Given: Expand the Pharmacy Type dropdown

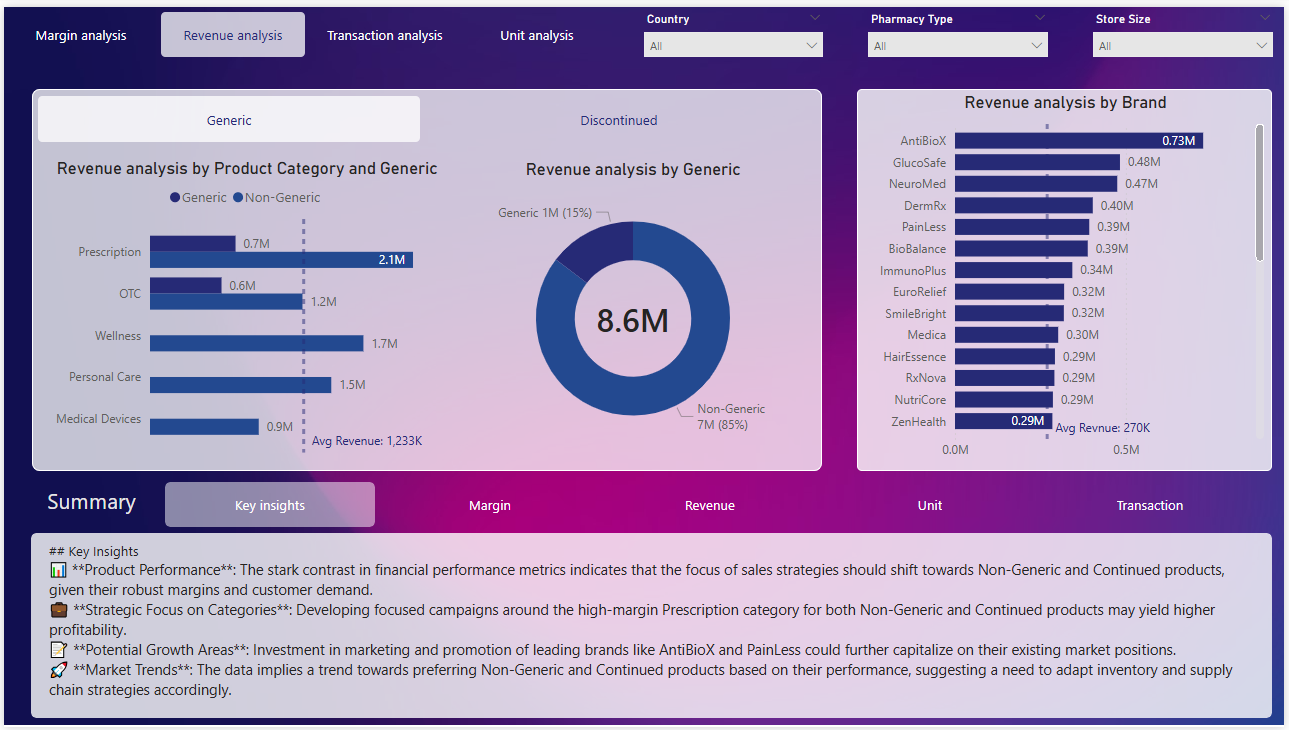Looking at the screenshot, I should tap(957, 46).
